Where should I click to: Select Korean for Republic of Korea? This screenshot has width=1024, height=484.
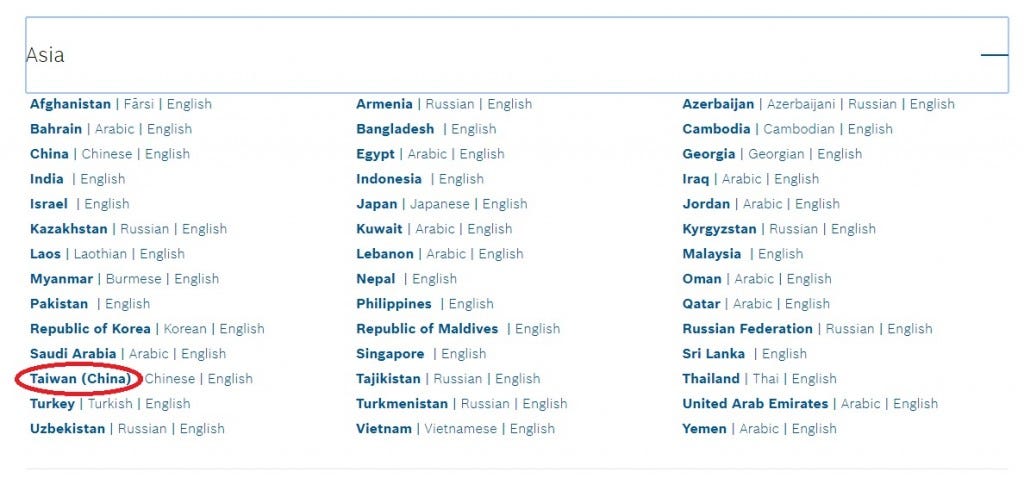point(185,329)
